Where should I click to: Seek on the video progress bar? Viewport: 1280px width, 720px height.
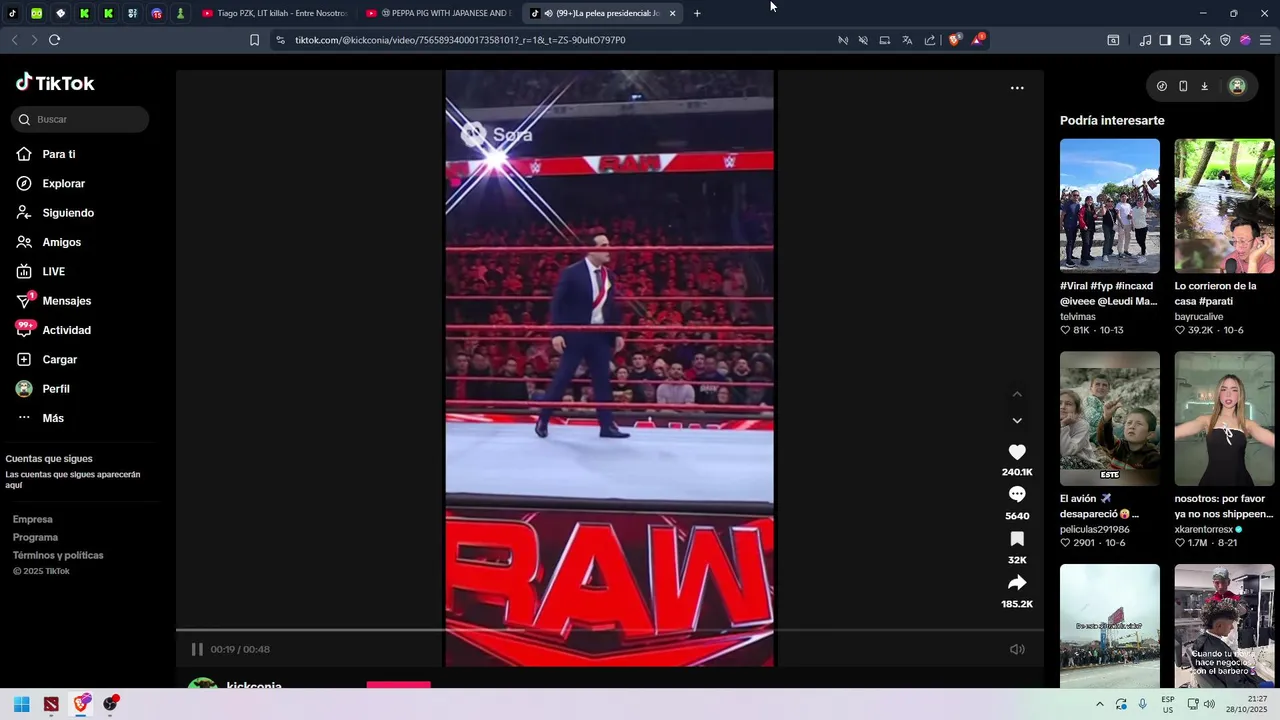(x=610, y=630)
